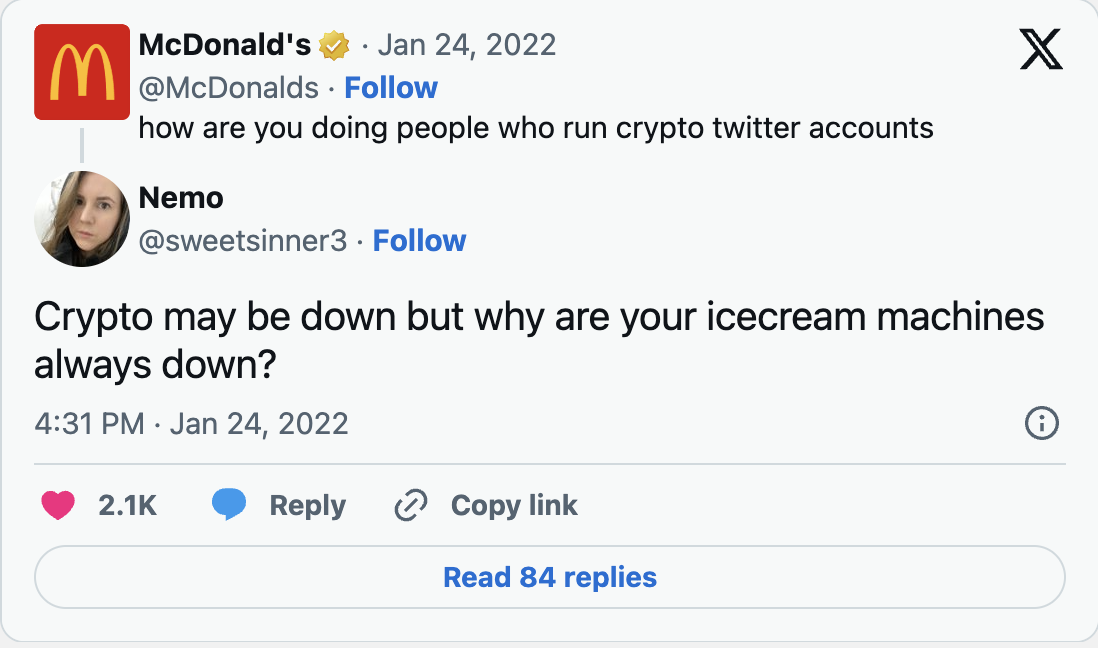Follow the McDonald's account
The height and width of the screenshot is (648, 1098).
[x=391, y=88]
